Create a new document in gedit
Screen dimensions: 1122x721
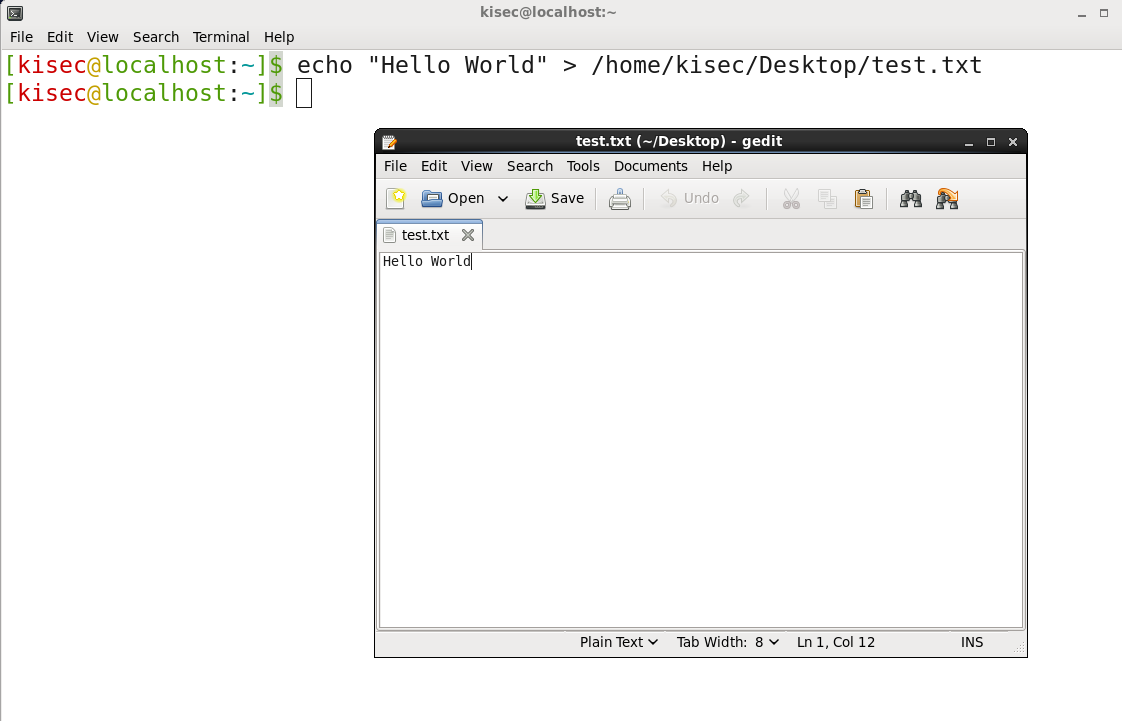(396, 198)
